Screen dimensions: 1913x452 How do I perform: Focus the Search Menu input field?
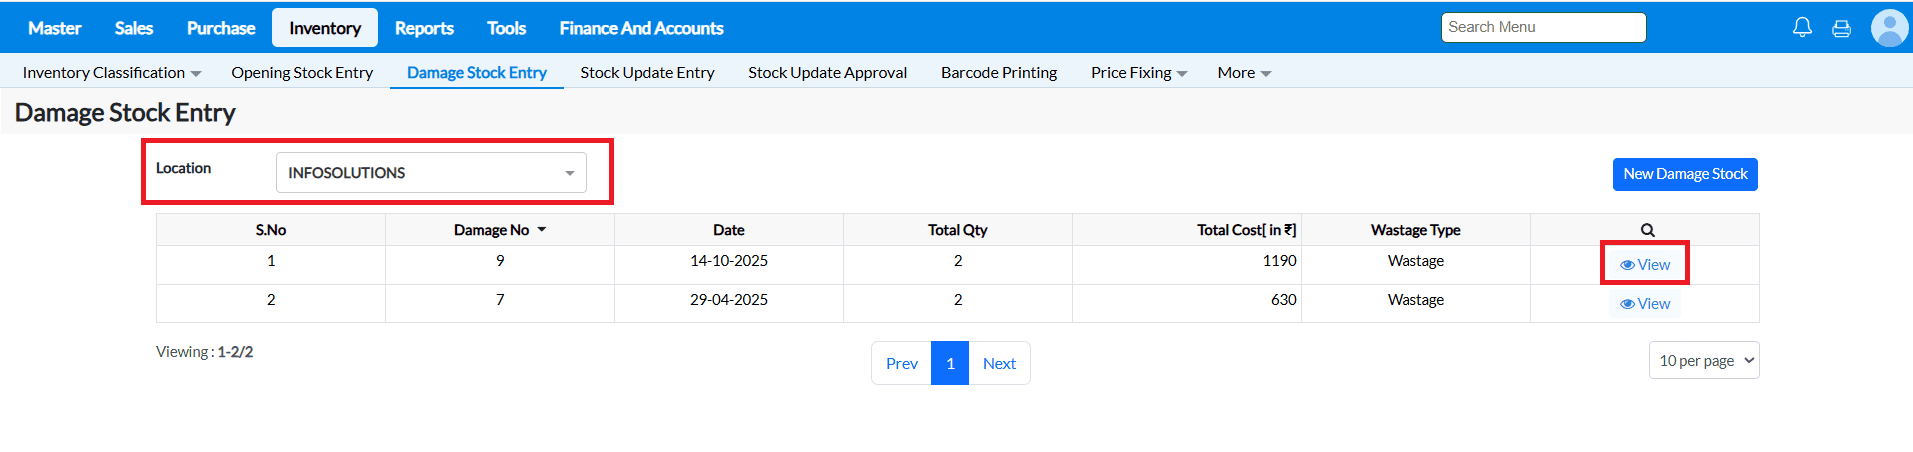tap(1543, 28)
